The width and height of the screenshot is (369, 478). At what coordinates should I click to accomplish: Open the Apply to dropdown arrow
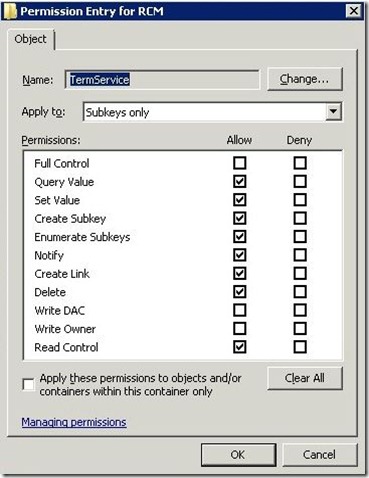tap(333, 112)
